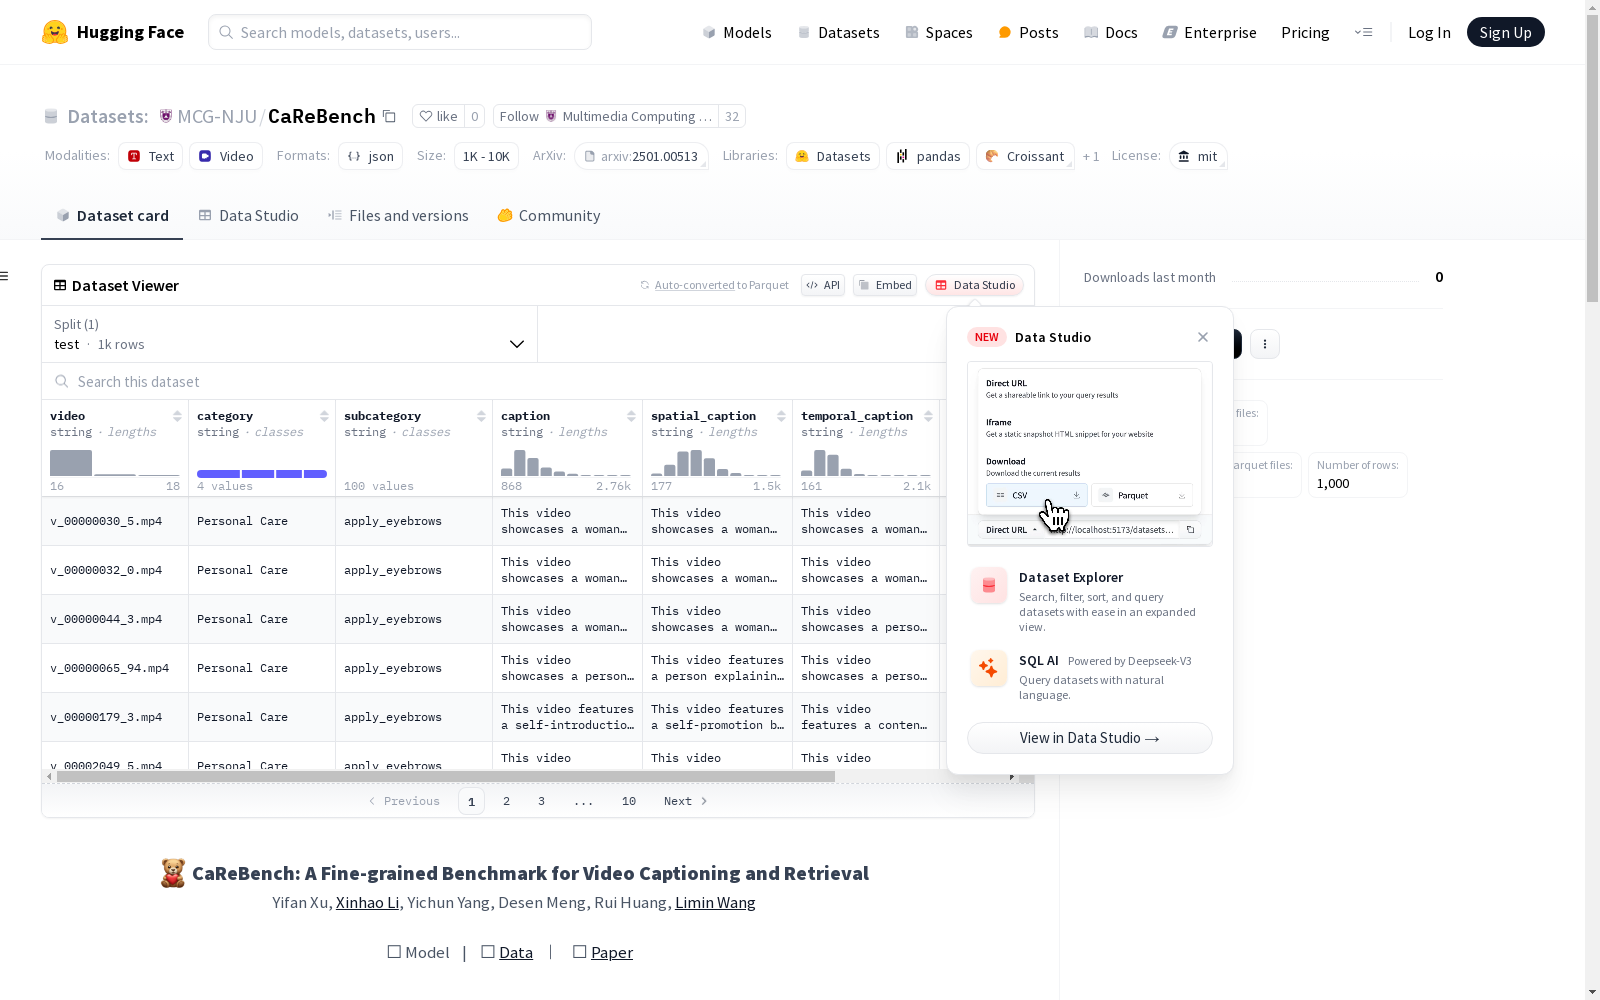Sort the spatial_caption column with its sort arrows
The height and width of the screenshot is (1000, 1600).
pos(781,416)
